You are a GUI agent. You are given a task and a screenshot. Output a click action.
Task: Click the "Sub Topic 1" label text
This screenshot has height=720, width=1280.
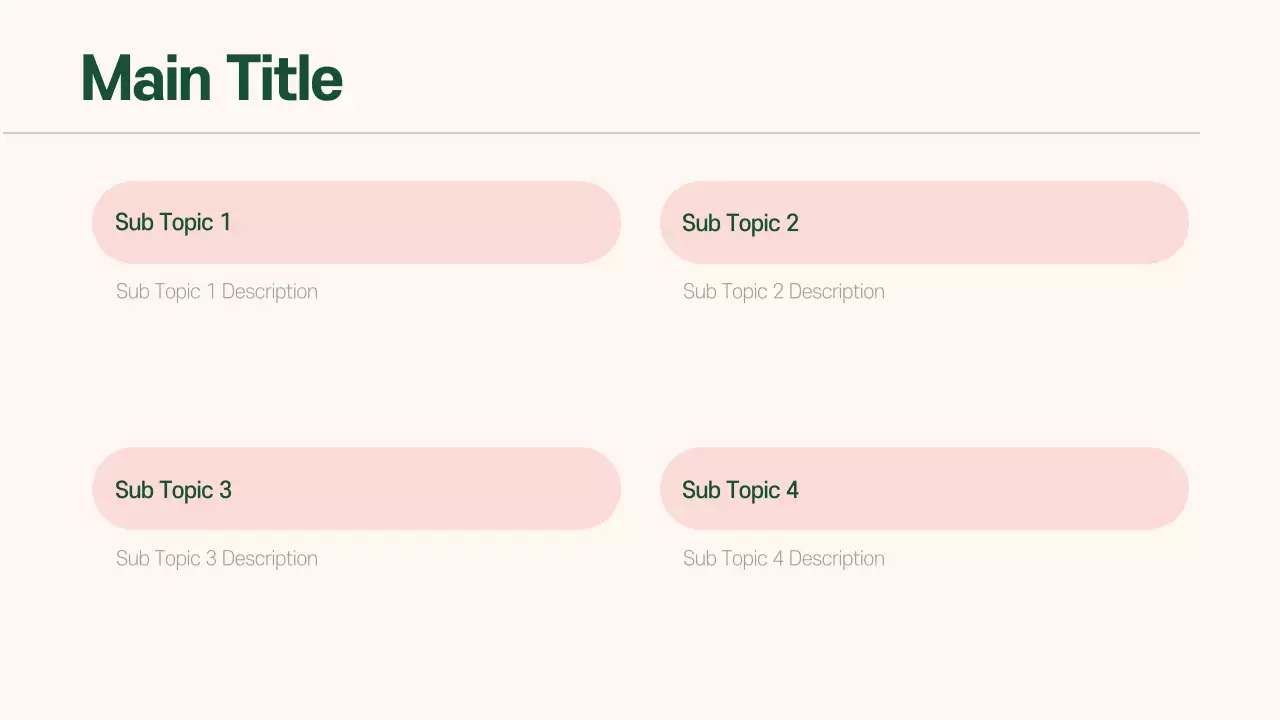tap(173, 222)
